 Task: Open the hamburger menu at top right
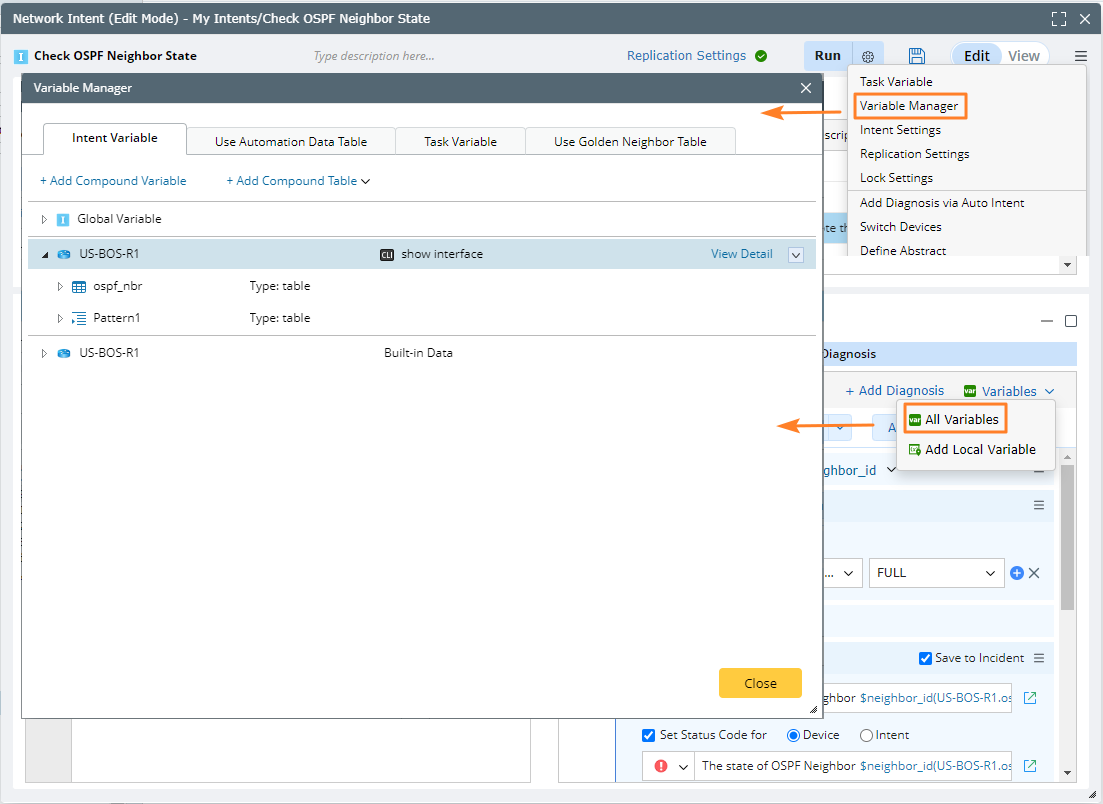(1081, 56)
